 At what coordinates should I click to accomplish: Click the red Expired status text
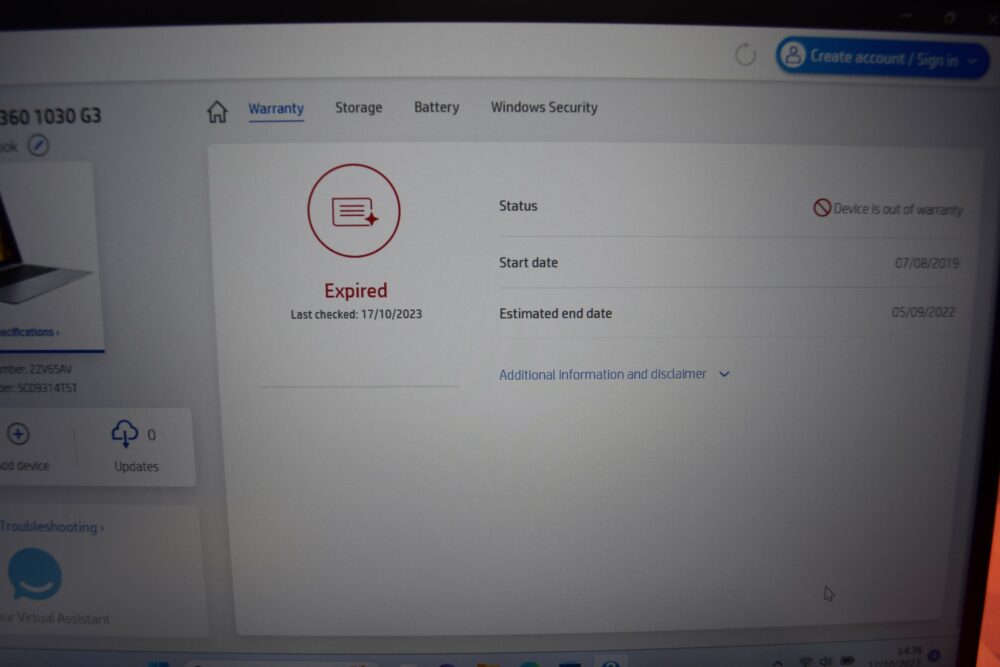356,291
